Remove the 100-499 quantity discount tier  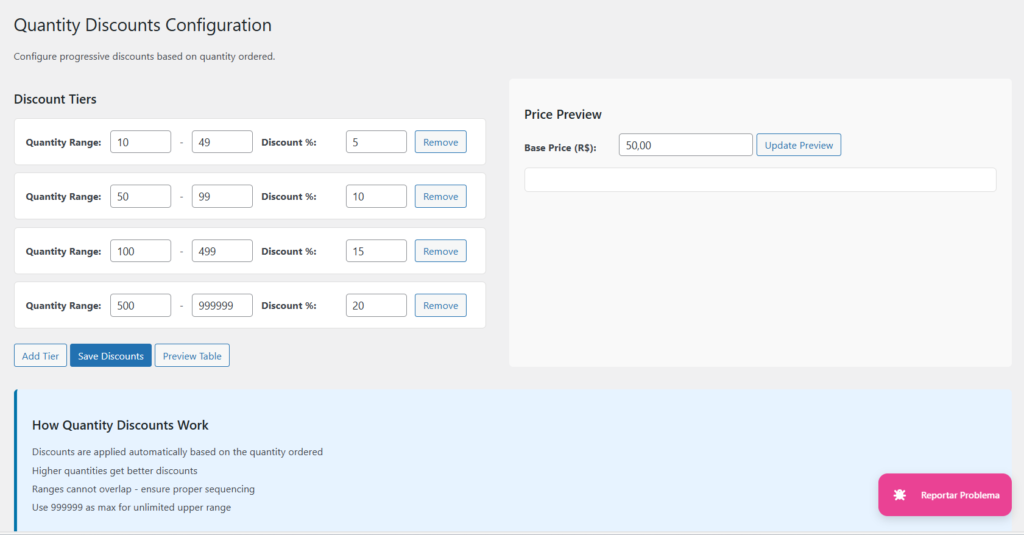pos(440,251)
